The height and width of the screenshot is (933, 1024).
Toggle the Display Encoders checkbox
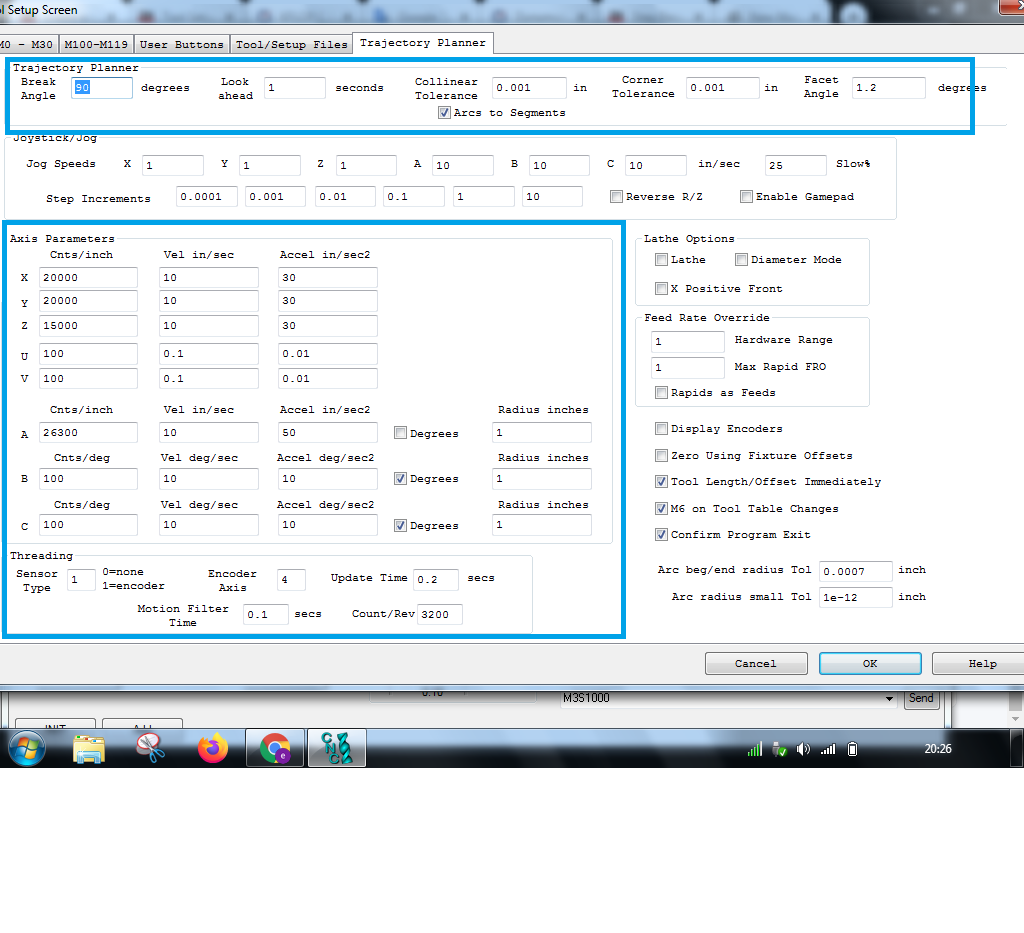[661, 429]
